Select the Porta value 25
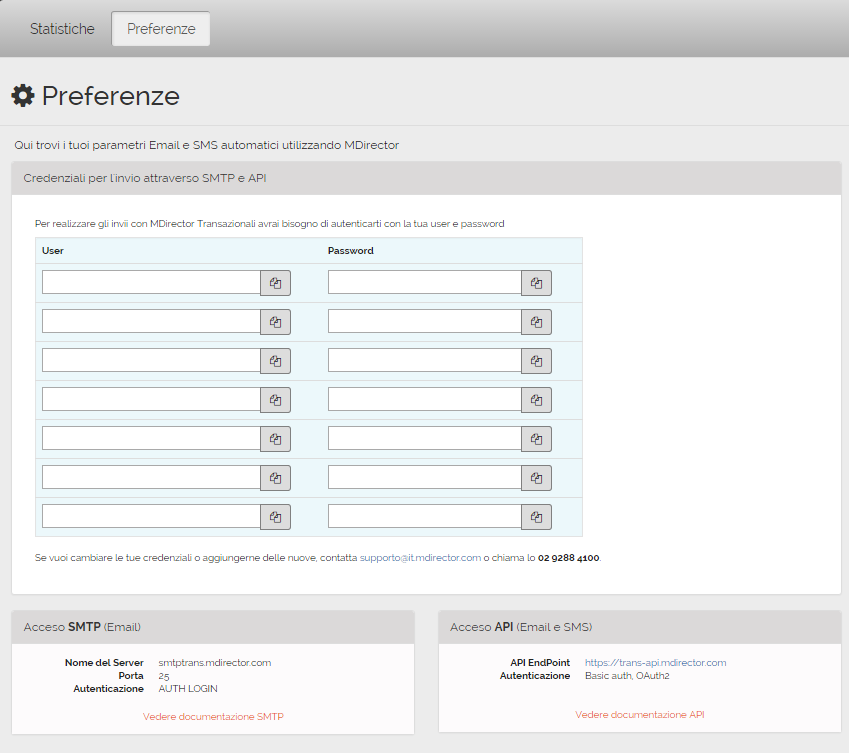 164,676
